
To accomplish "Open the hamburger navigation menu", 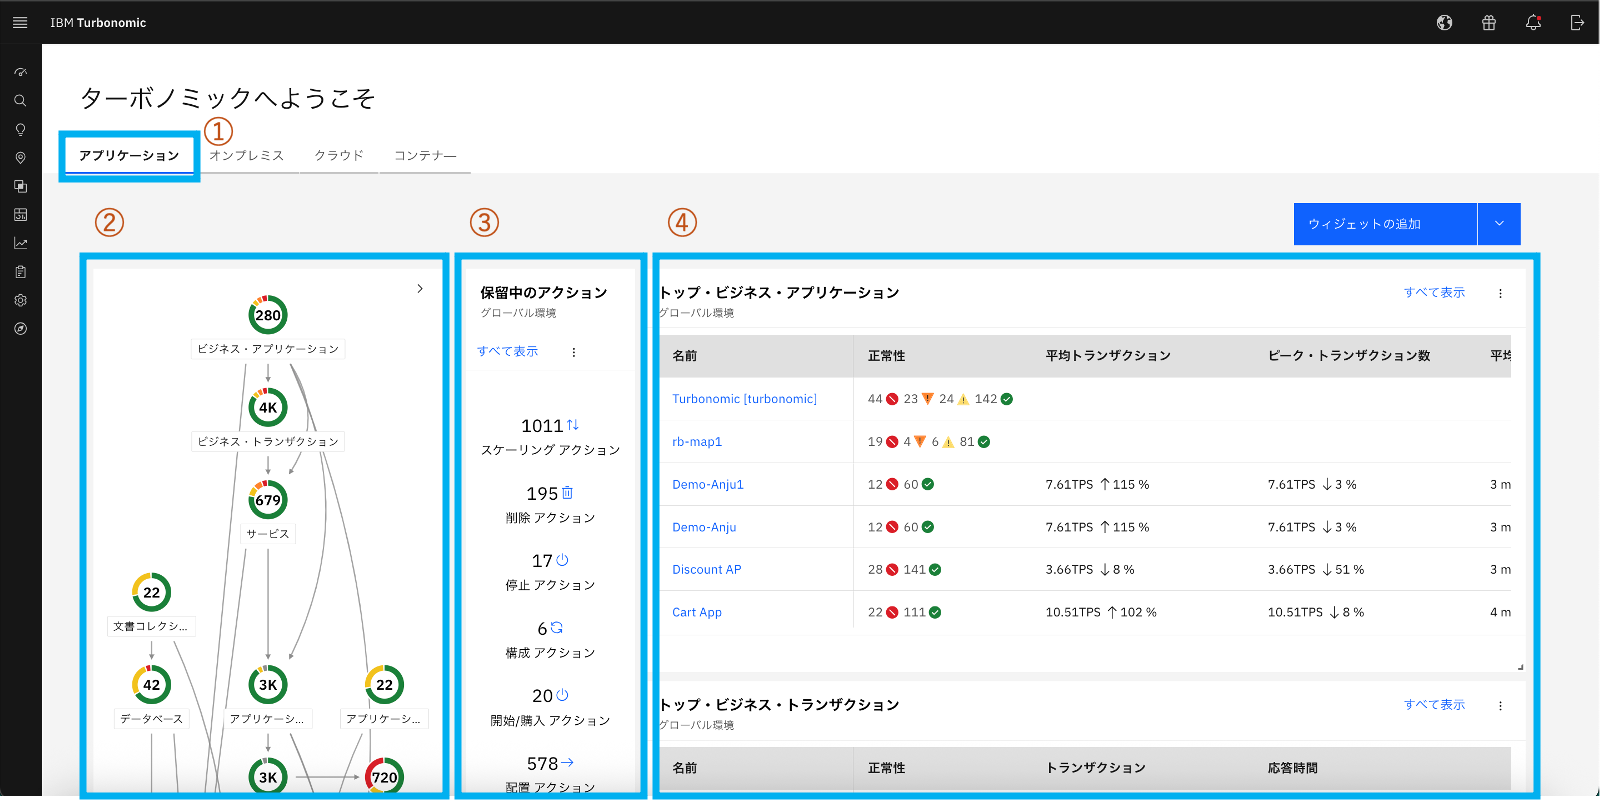I will coord(20,22).
